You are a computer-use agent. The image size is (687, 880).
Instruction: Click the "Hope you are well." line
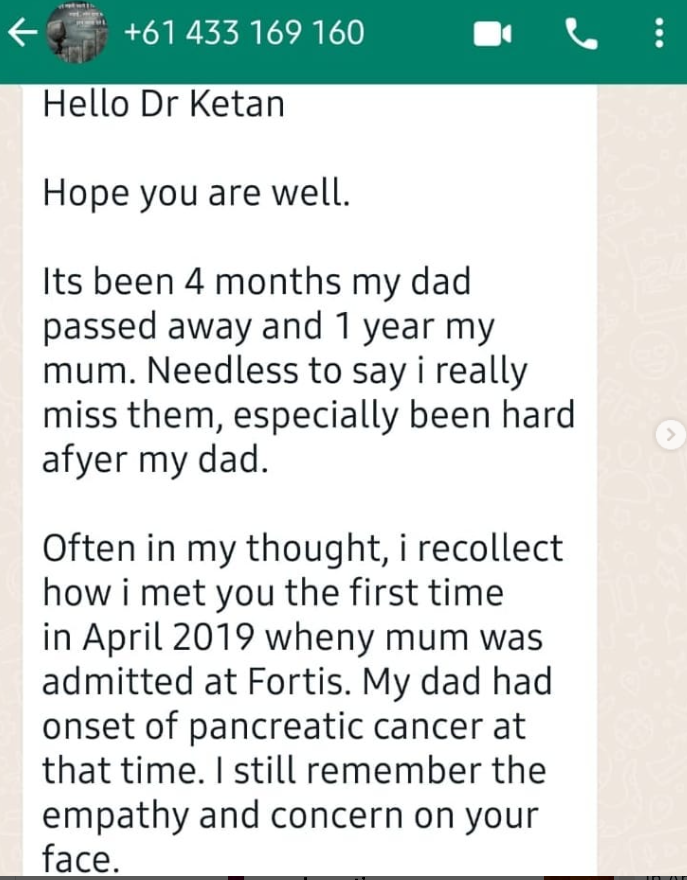[x=196, y=193]
